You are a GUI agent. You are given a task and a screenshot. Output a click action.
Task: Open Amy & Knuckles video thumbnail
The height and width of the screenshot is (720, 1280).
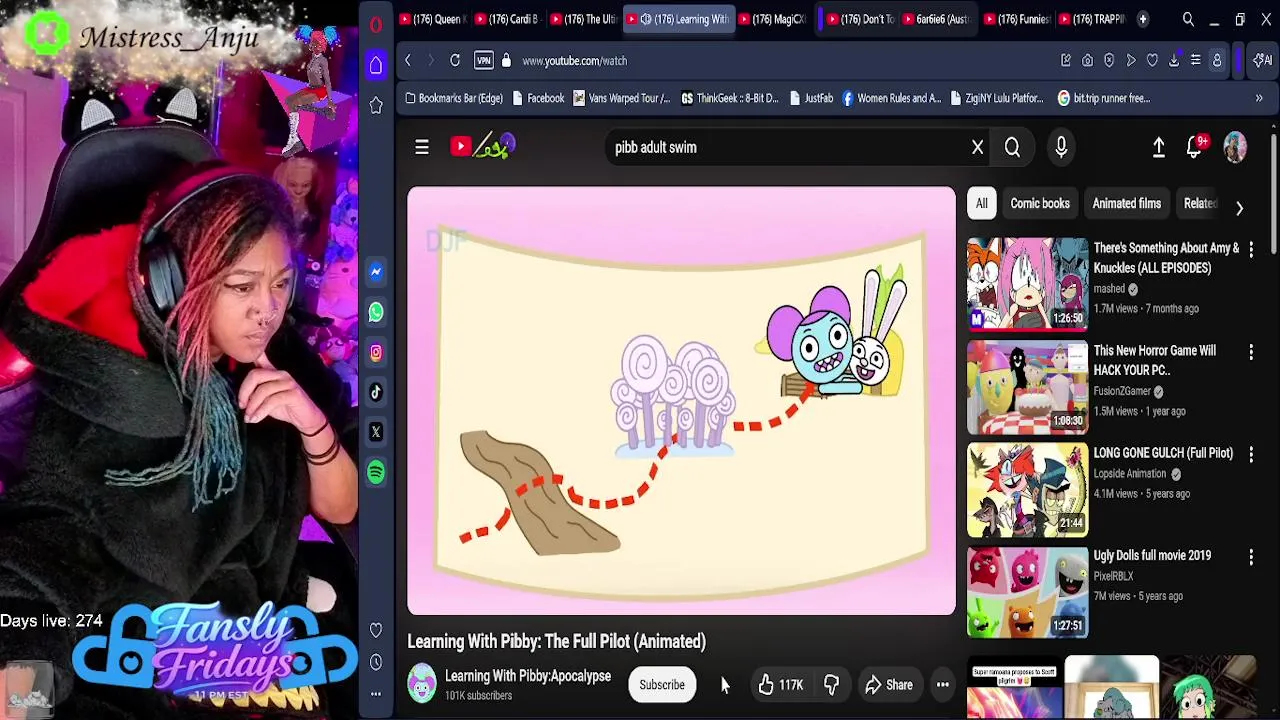tap(1027, 283)
